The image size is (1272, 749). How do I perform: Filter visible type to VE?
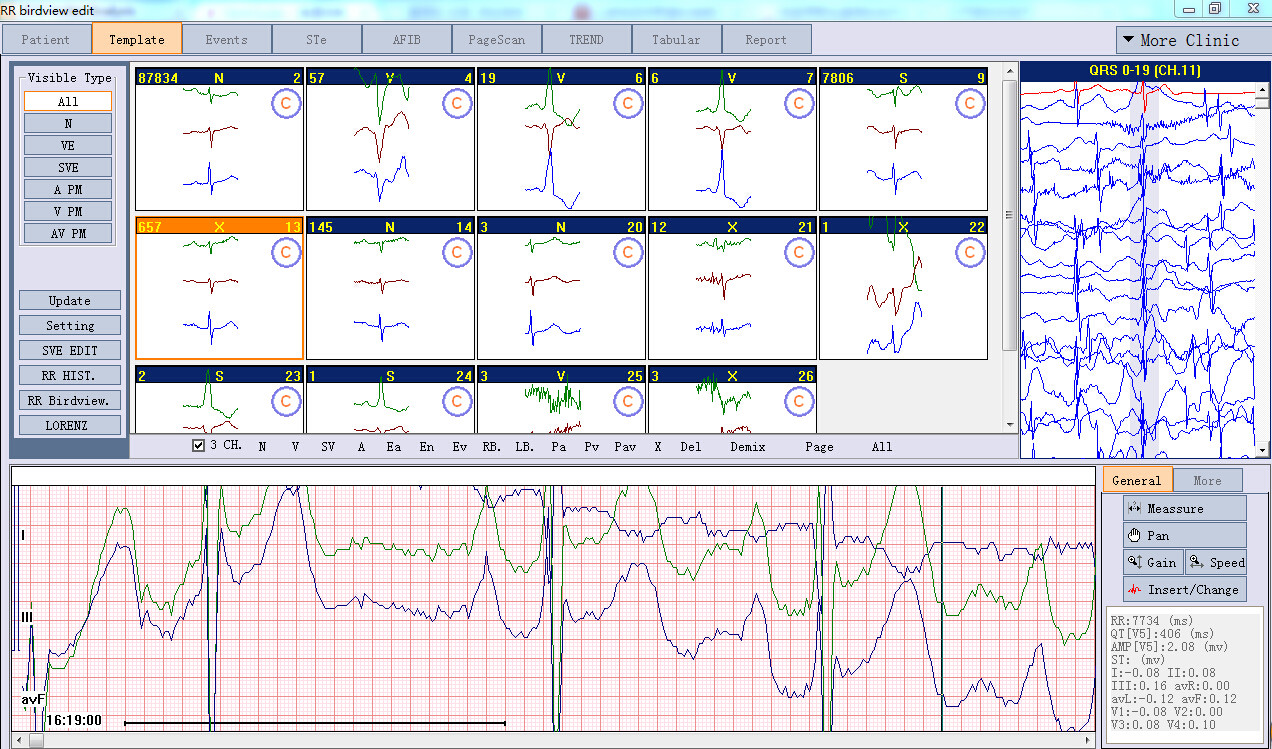pos(68,145)
